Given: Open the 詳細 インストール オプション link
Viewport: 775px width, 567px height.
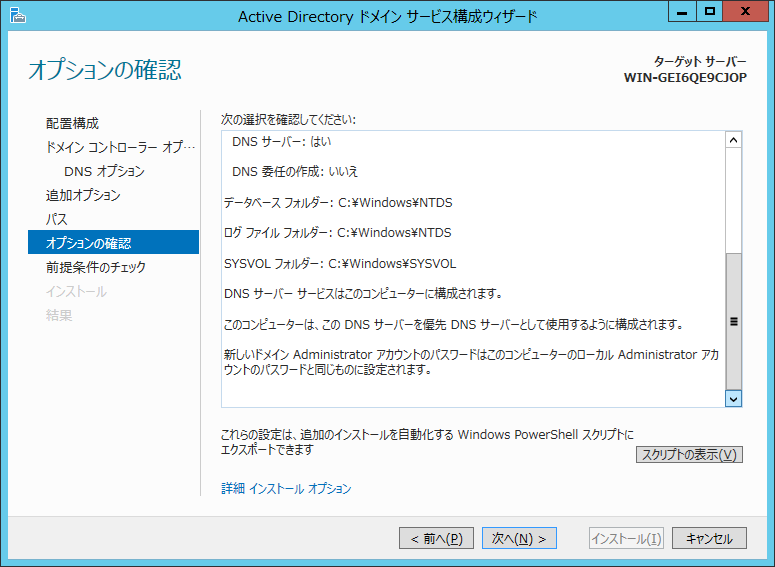Looking at the screenshot, I should 286,489.
